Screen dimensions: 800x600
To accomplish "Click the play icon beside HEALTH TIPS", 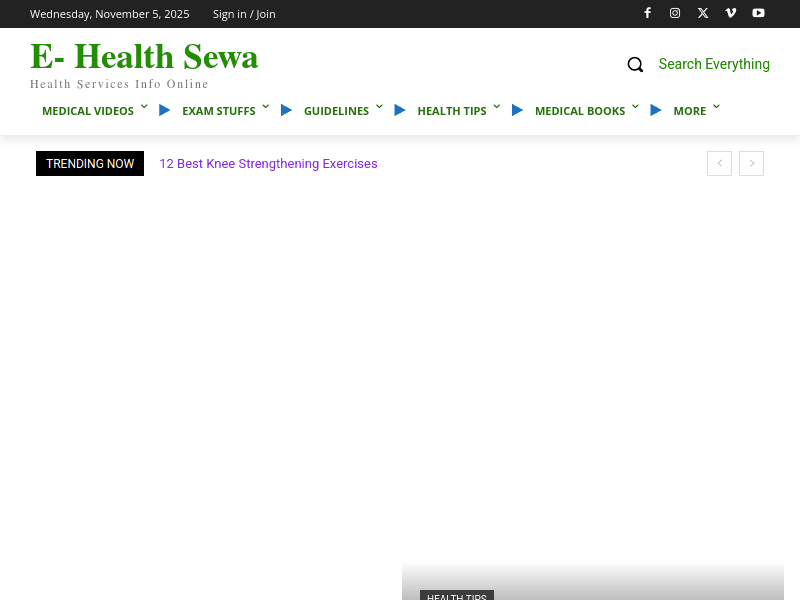I will click(x=517, y=110).
